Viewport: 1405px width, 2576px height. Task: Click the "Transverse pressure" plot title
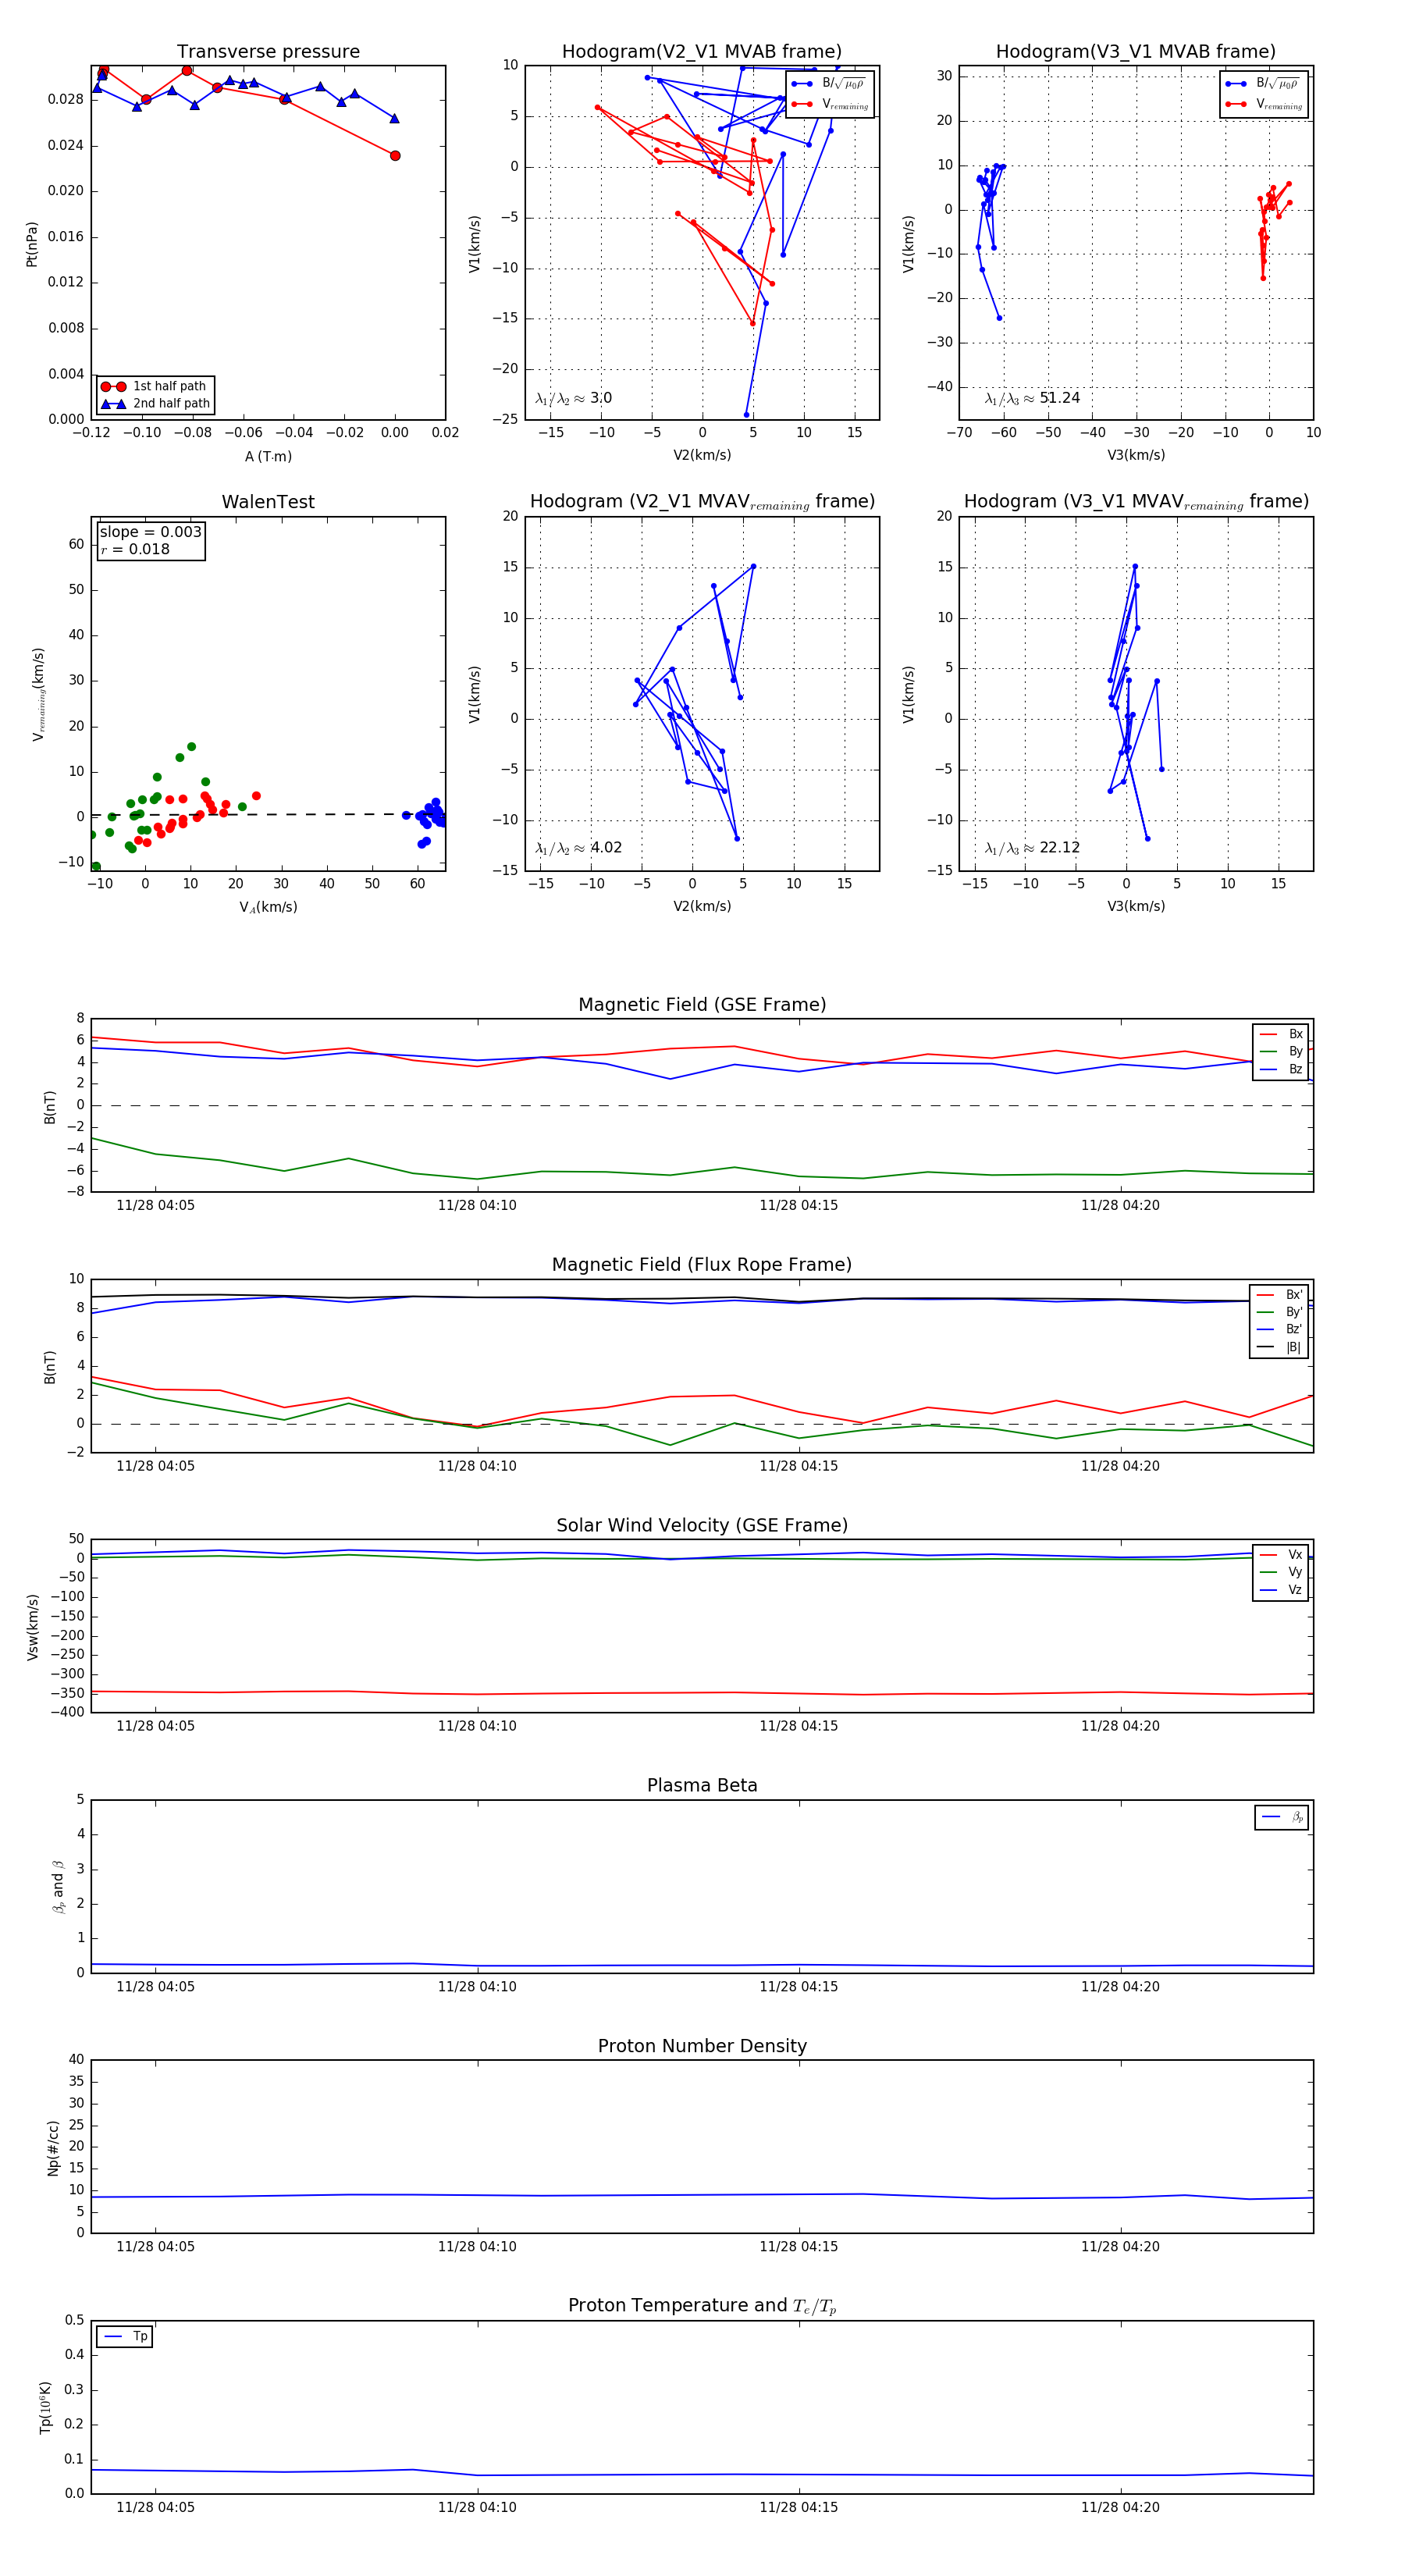[x=268, y=52]
